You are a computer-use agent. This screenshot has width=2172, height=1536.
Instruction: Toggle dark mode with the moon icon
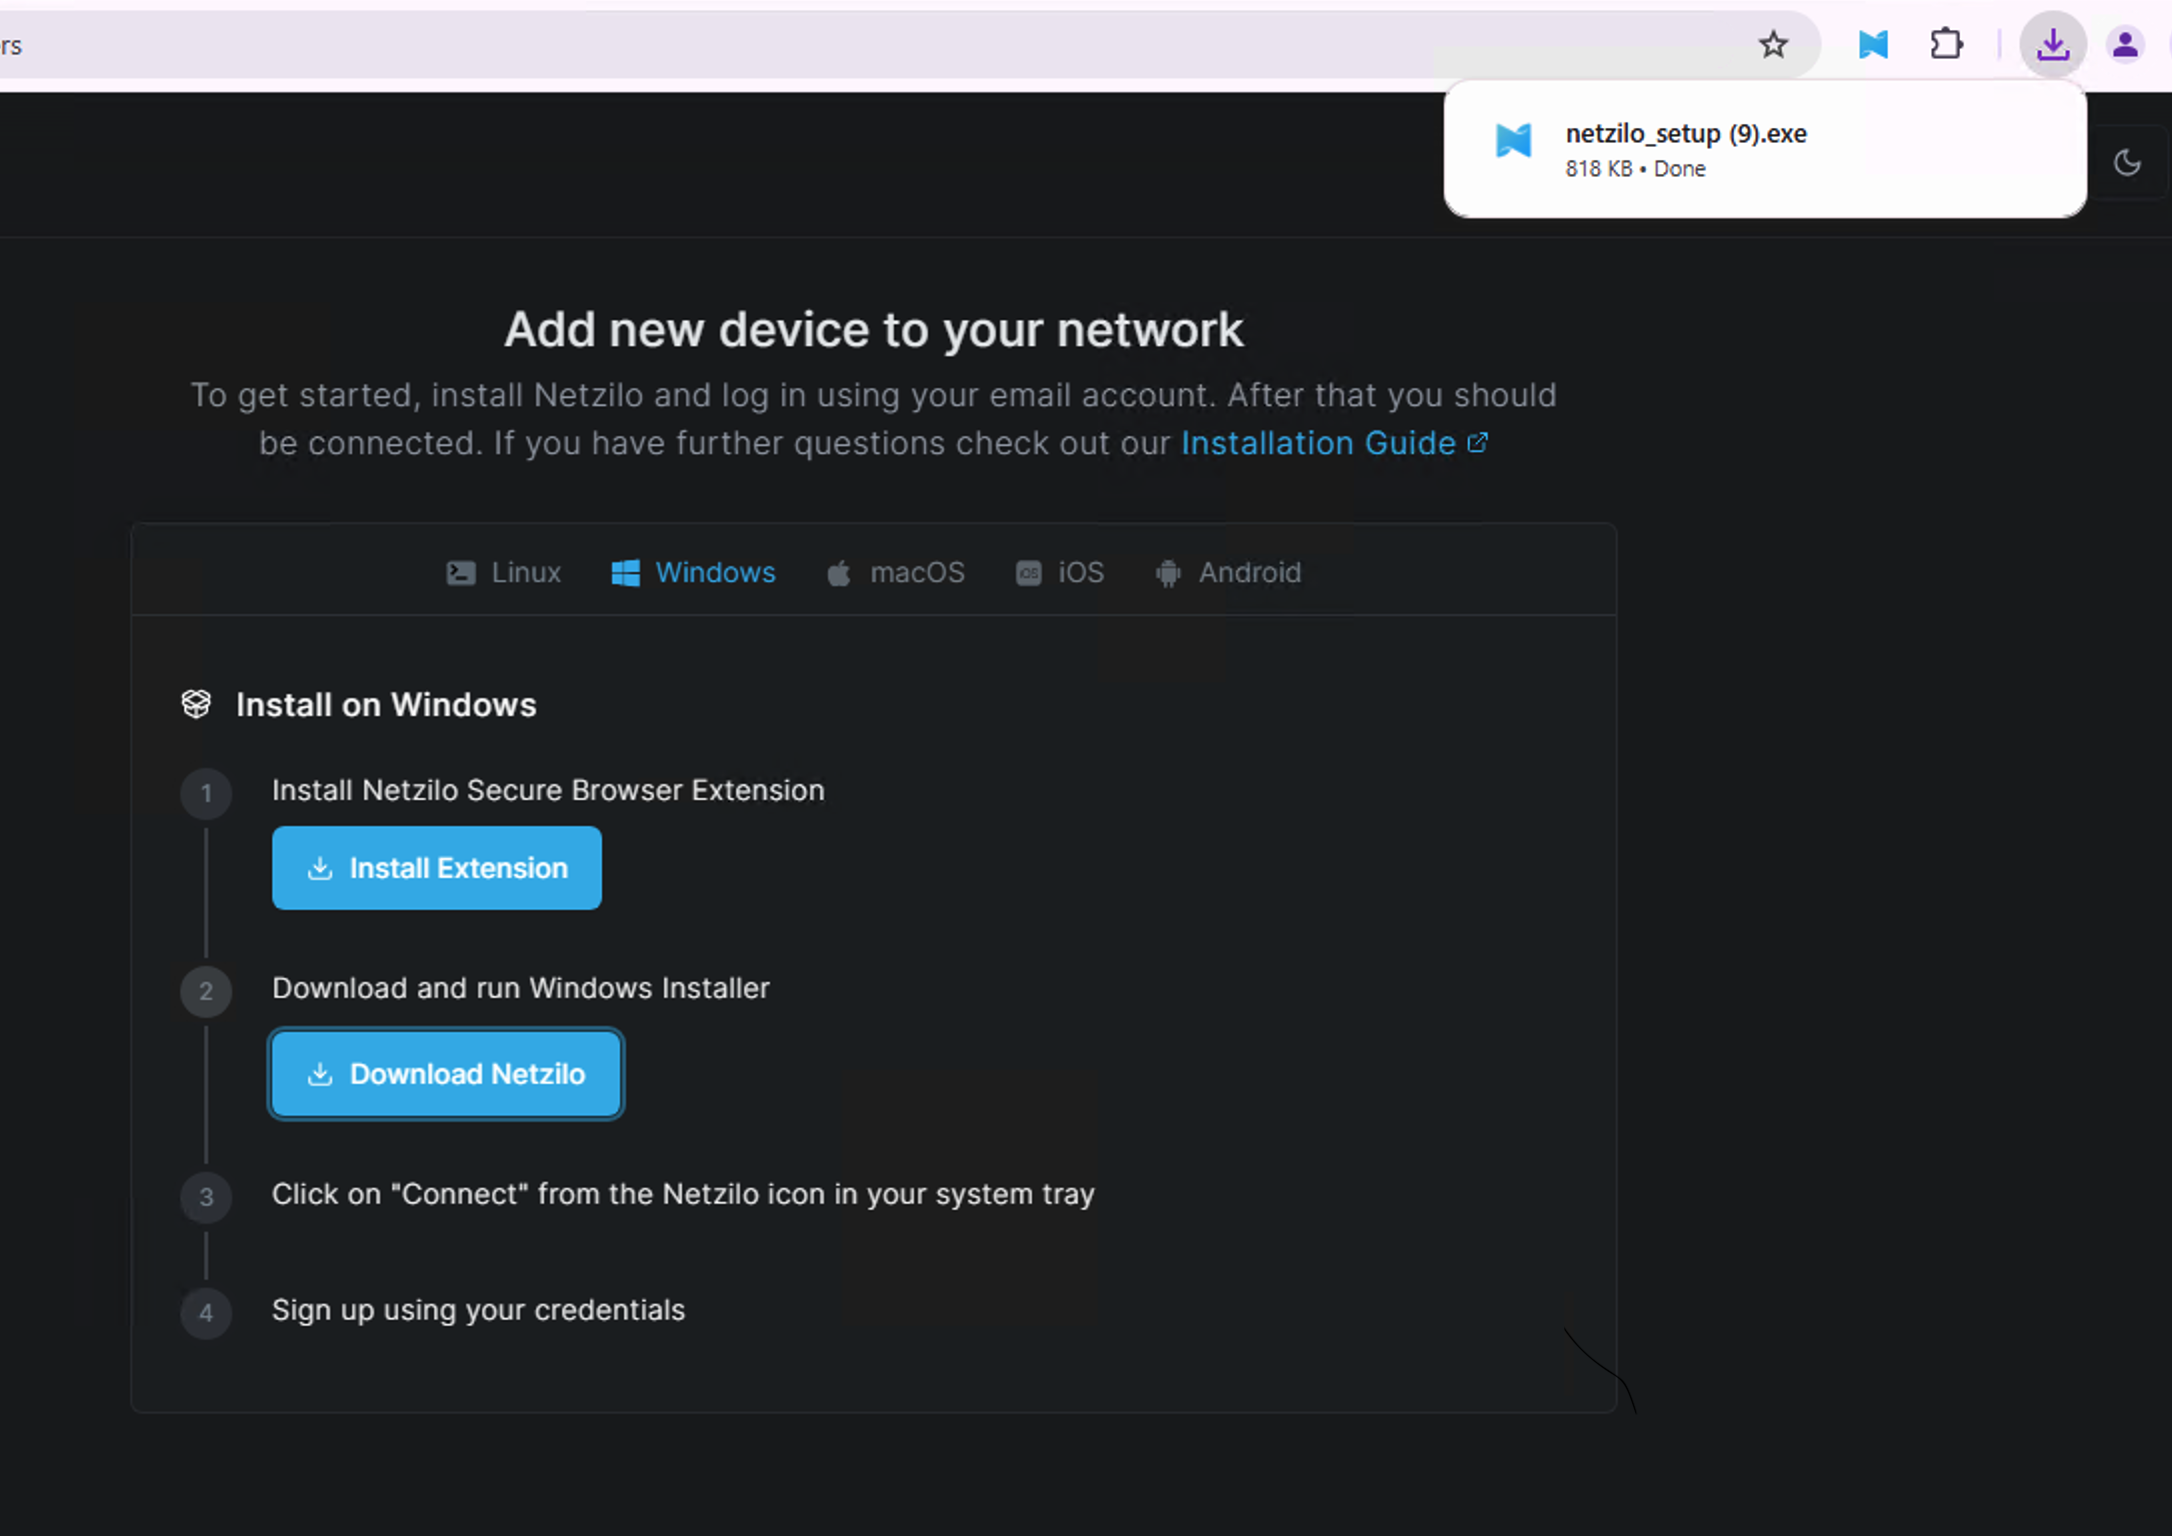click(2127, 163)
